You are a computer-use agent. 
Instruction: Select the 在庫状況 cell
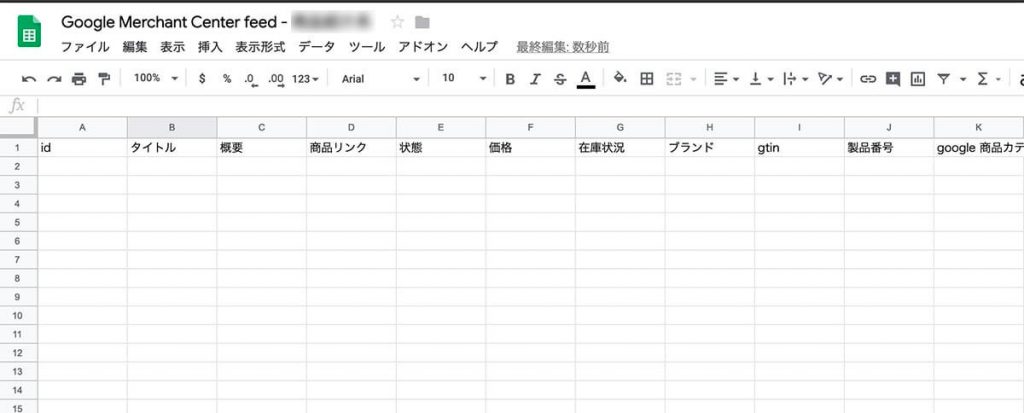620,148
